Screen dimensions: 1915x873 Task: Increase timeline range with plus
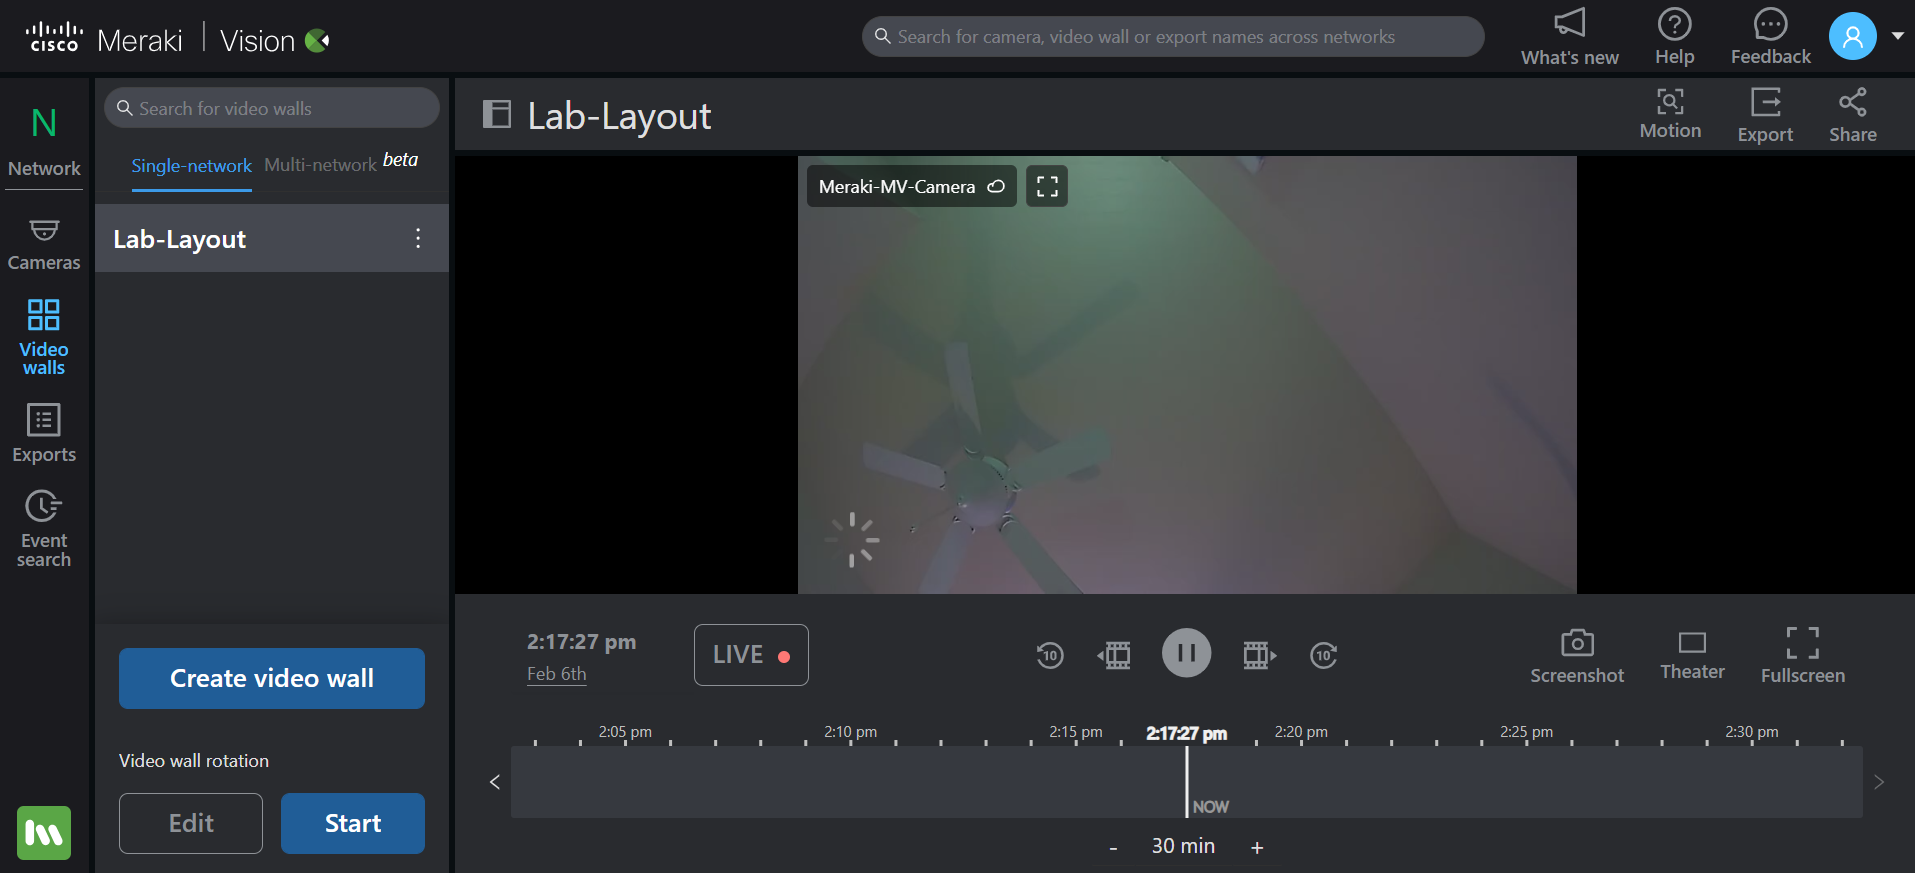click(1257, 848)
